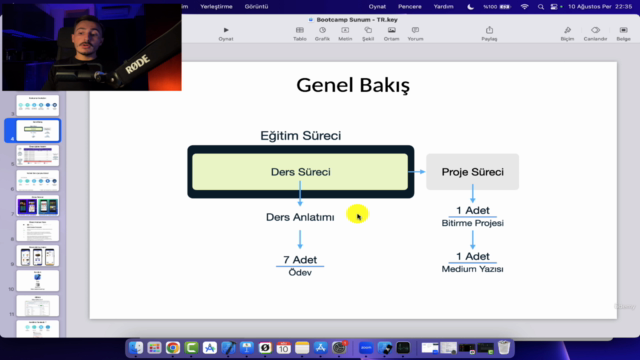Open the blue App Store Dock icon
This screenshot has height=360, width=640.
pos(320,348)
